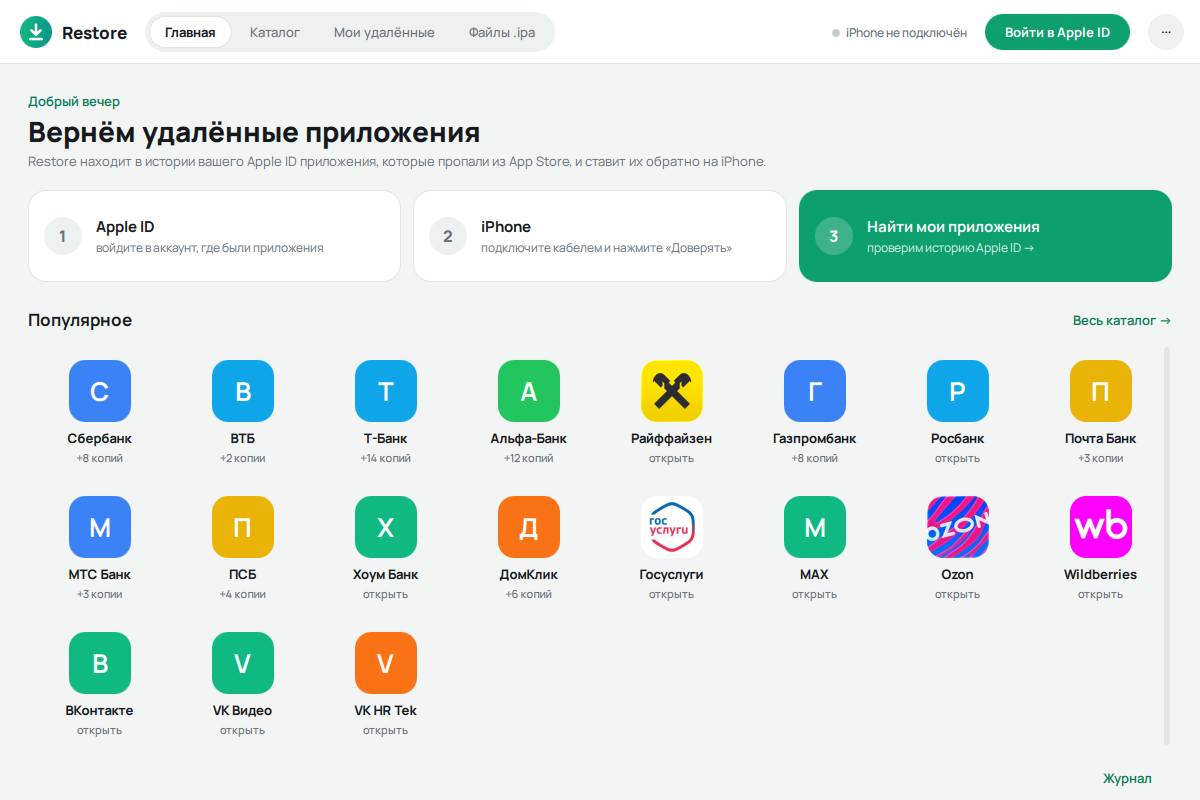1200x800 pixels.
Task: Open the three-dots more menu
Action: tap(1166, 32)
